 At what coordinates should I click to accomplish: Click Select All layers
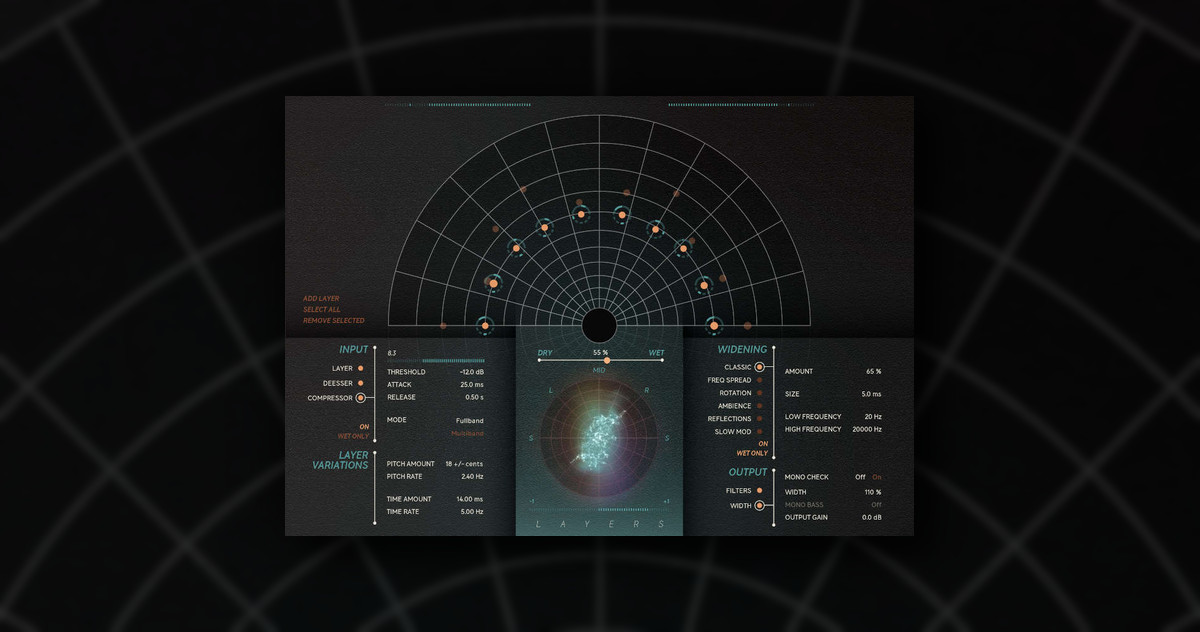(x=322, y=309)
